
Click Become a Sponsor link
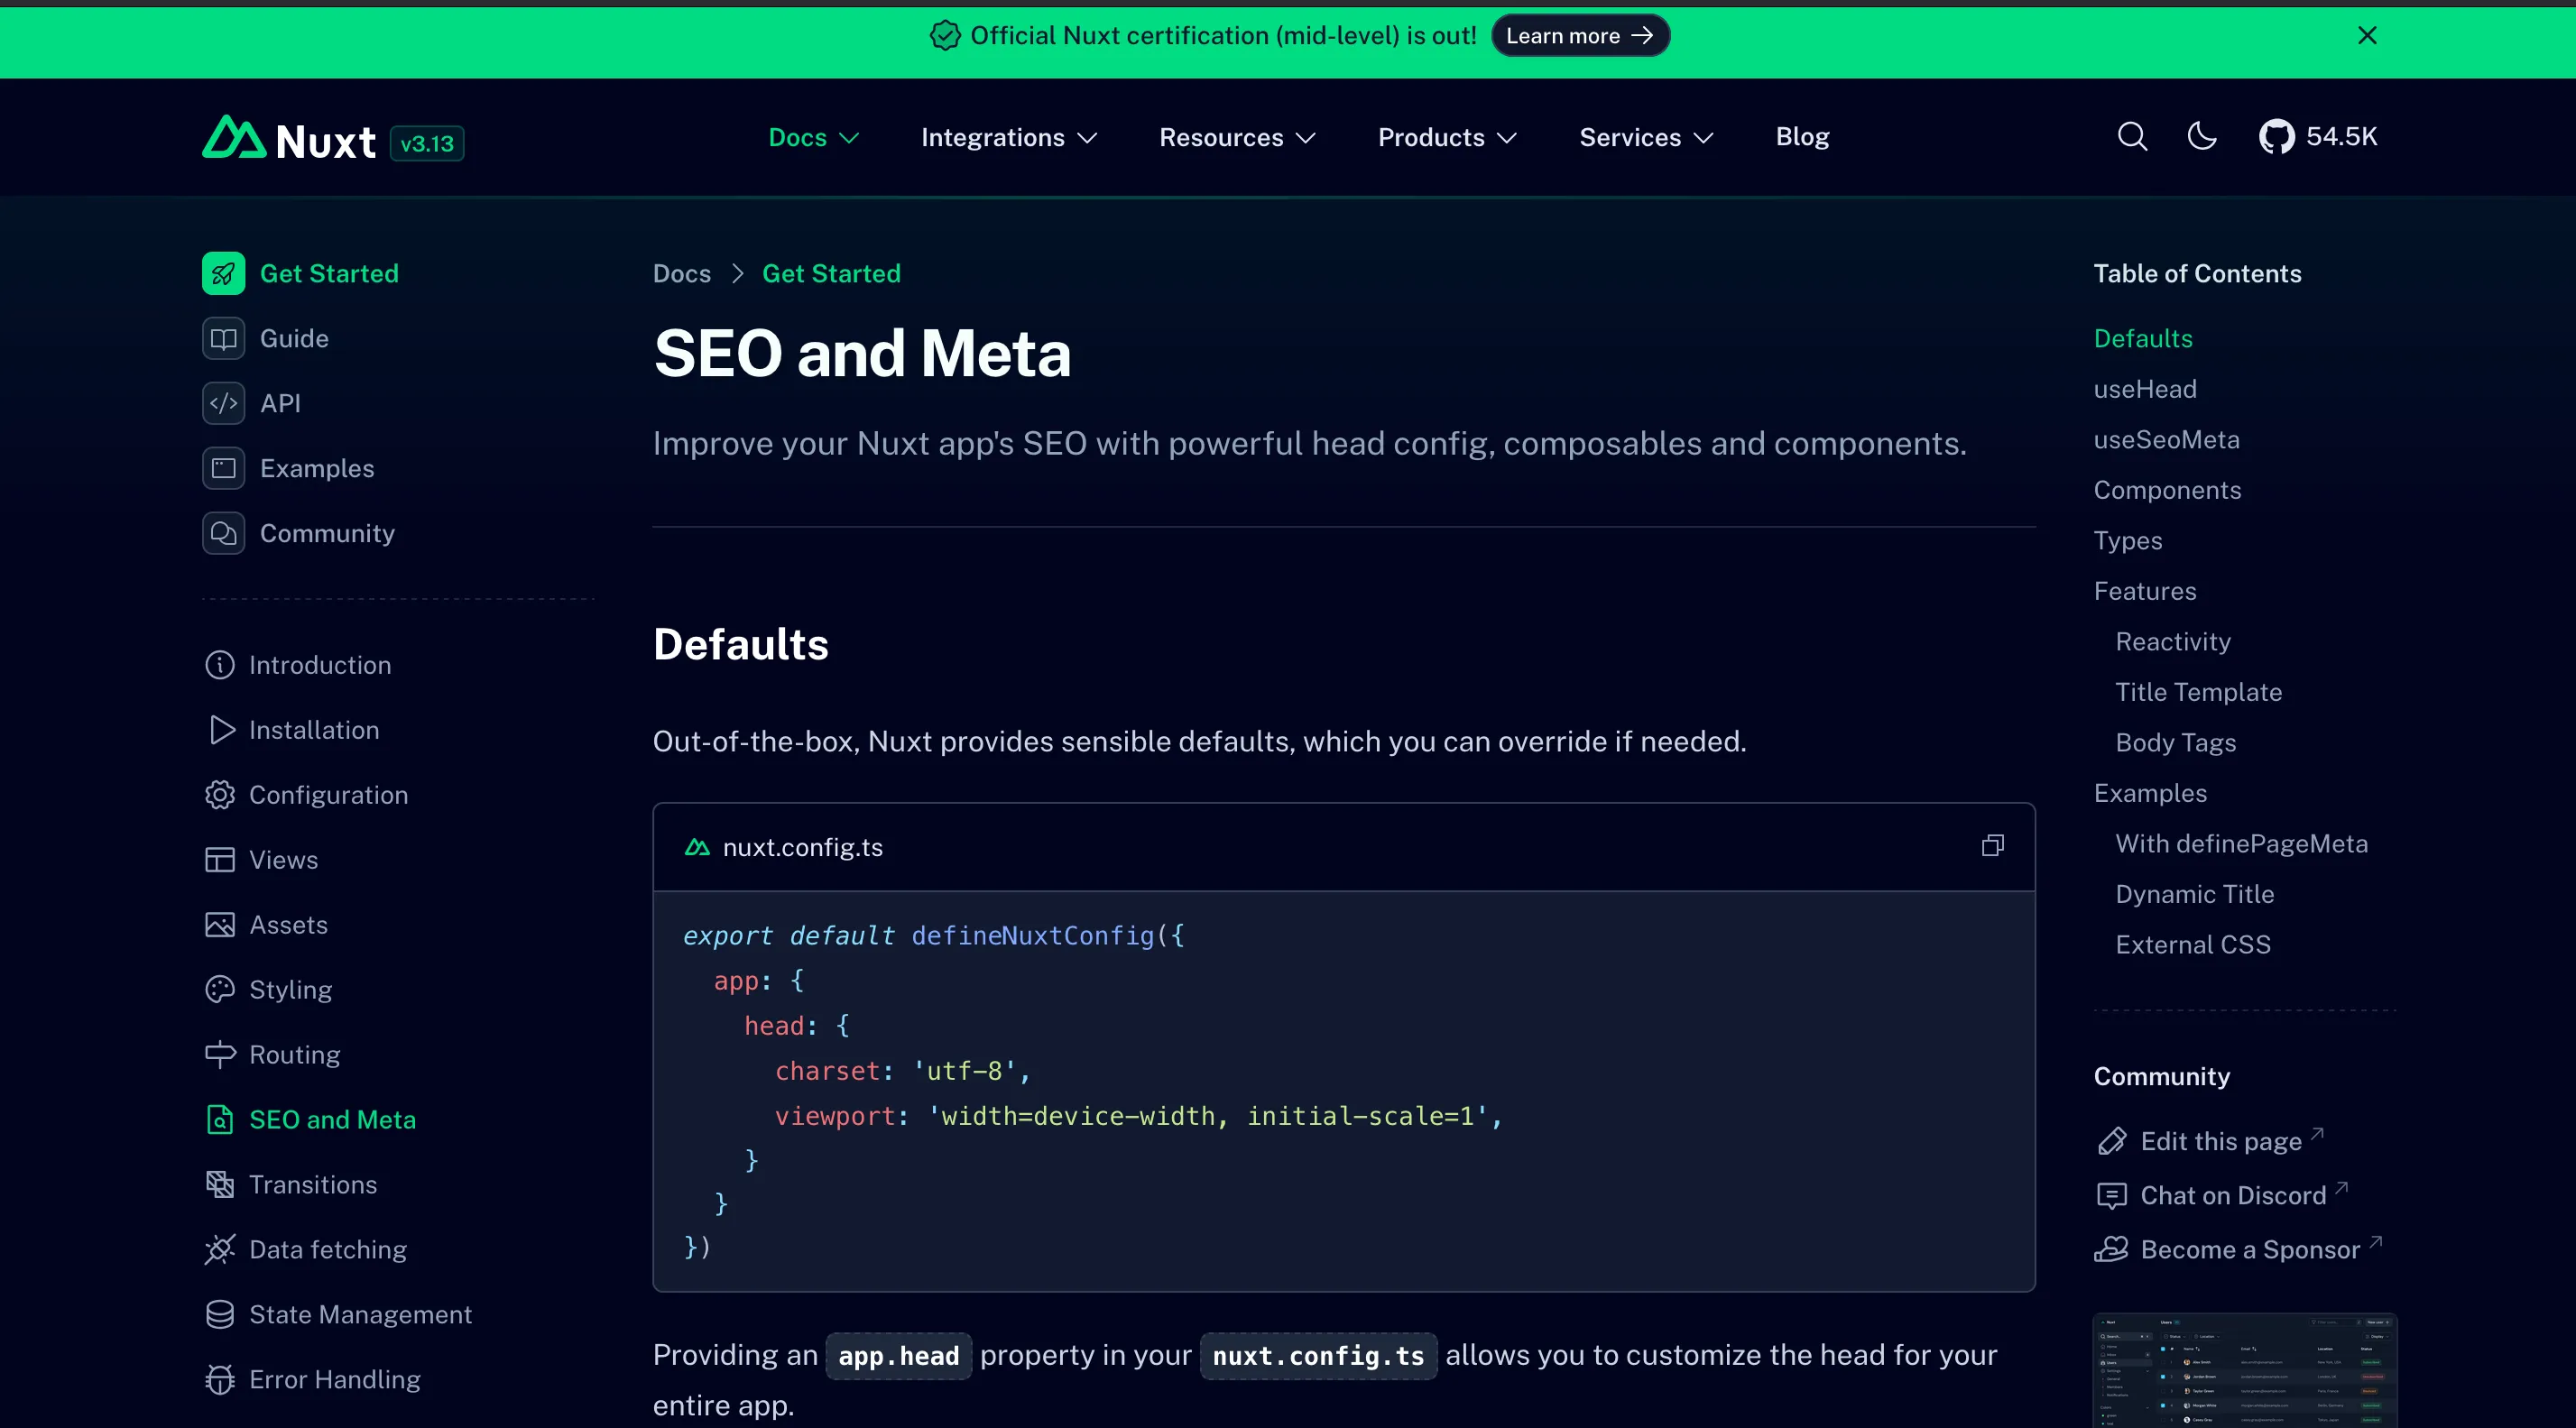pyautogui.click(x=2238, y=1250)
